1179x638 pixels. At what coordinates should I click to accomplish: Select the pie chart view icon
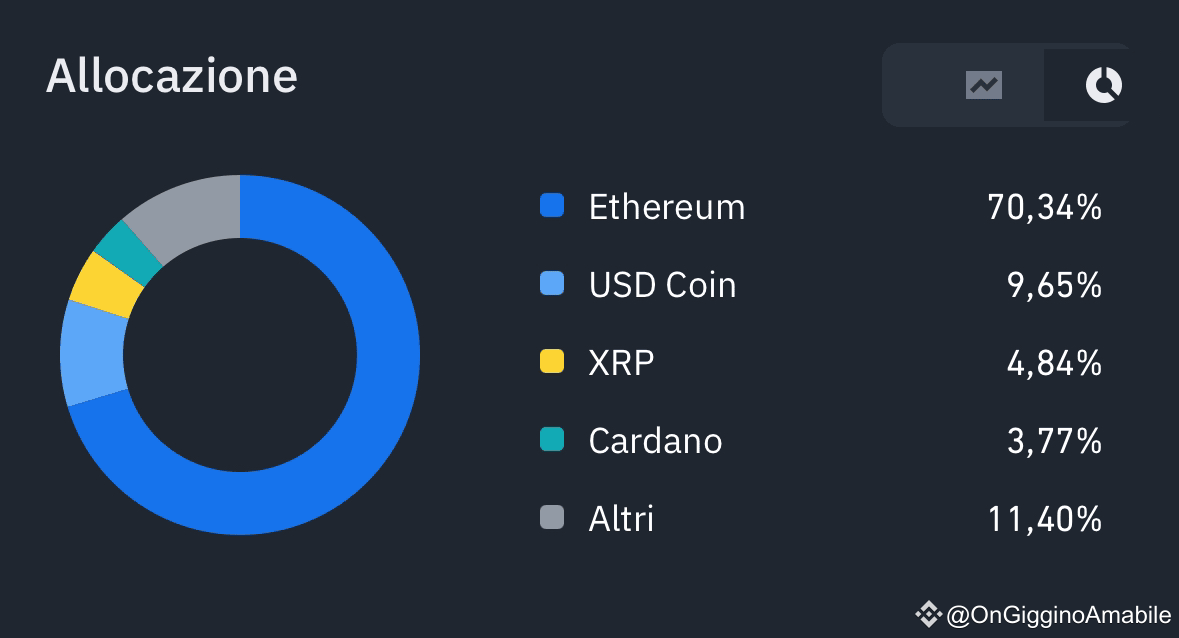(1103, 85)
